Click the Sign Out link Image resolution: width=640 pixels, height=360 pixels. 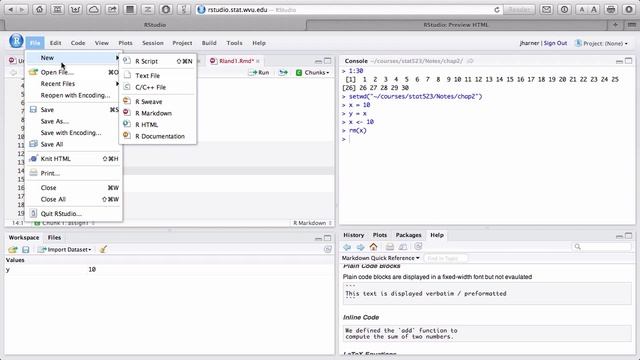tap(555, 43)
